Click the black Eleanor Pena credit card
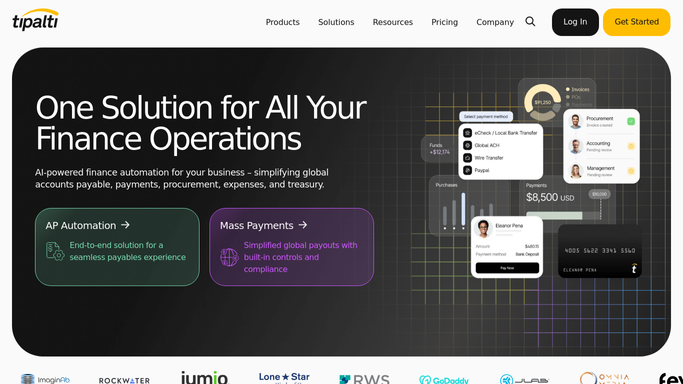Screen dimensions: 683x384 tap(600, 251)
